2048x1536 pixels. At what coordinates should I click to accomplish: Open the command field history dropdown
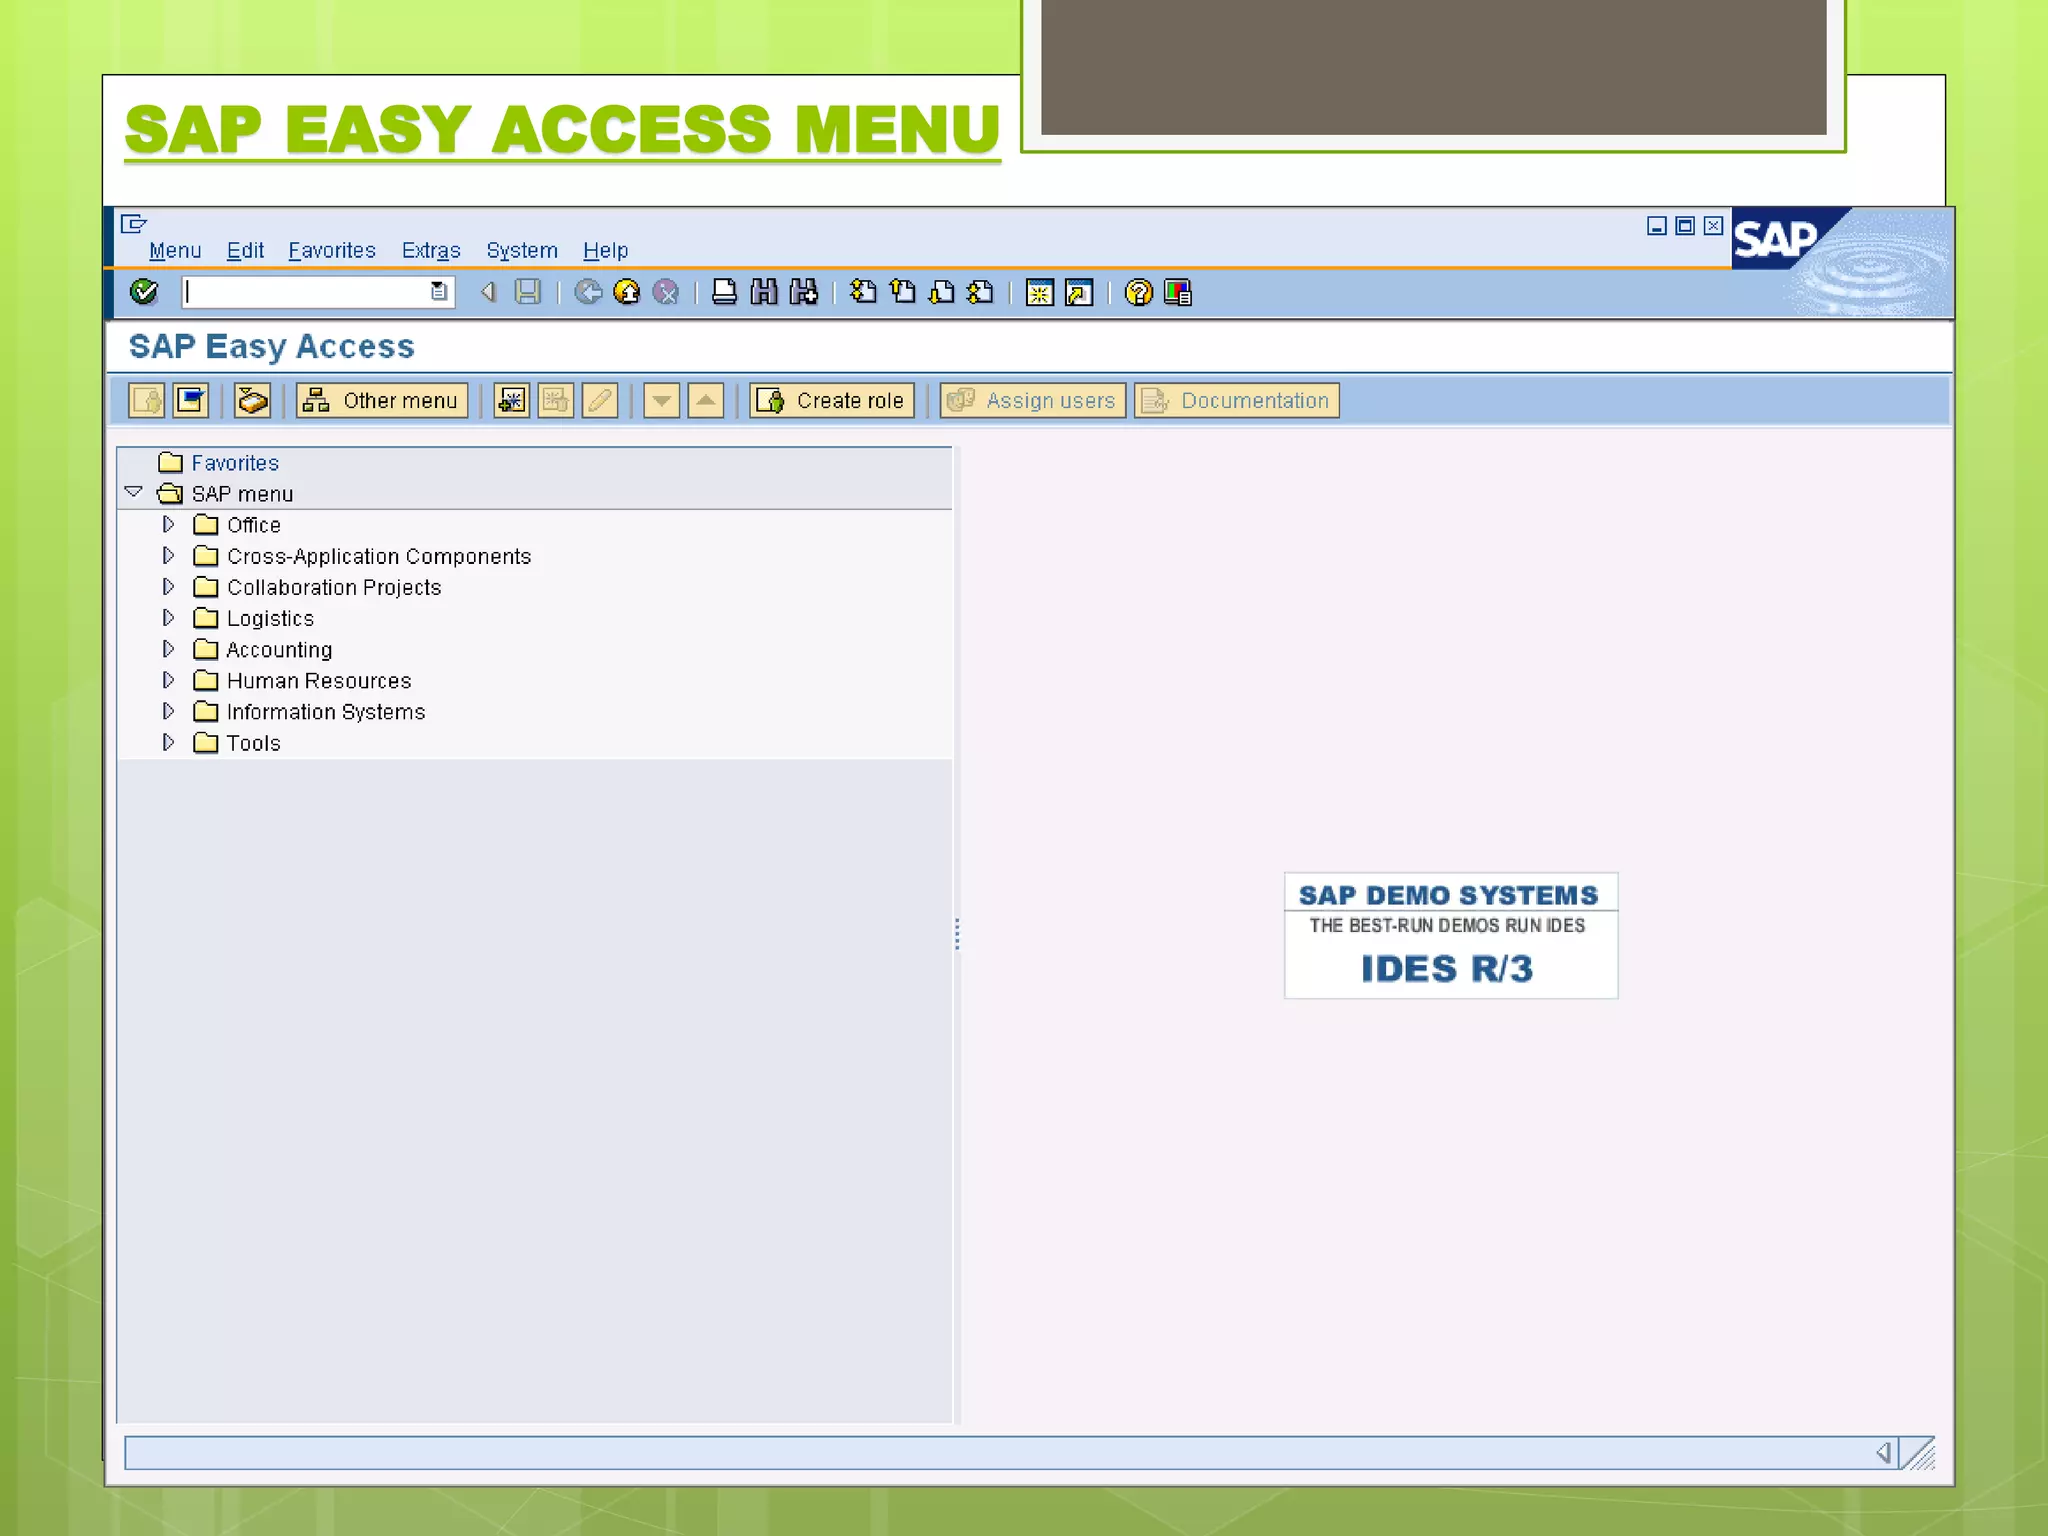[438, 291]
